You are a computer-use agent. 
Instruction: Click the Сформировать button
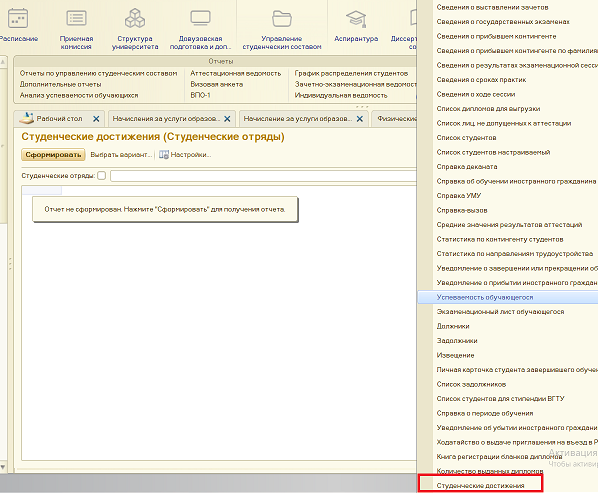click(53, 154)
